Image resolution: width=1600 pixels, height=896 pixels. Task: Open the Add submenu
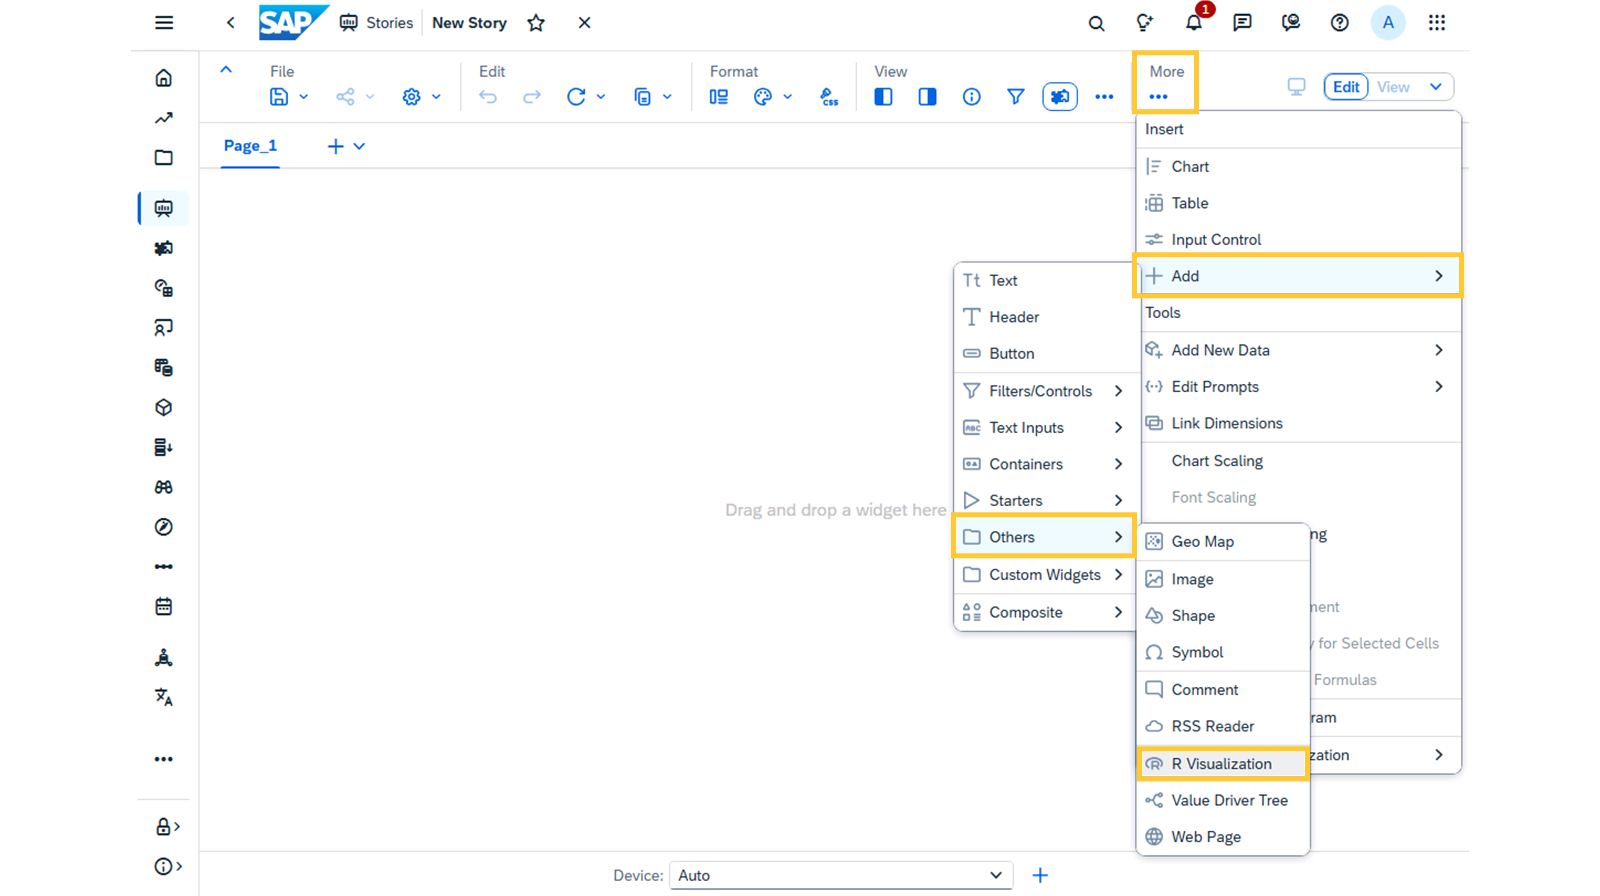pyautogui.click(x=1299, y=276)
